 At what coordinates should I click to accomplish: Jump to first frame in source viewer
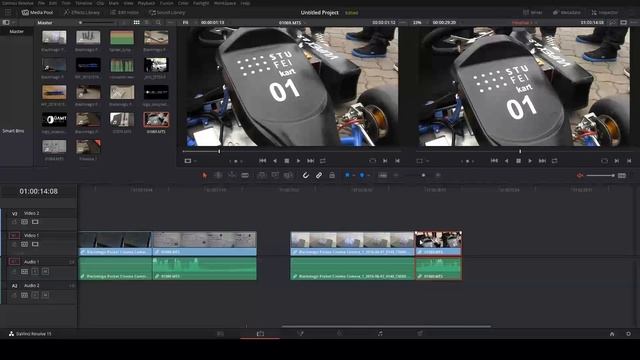pyautogui.click(x=262, y=161)
